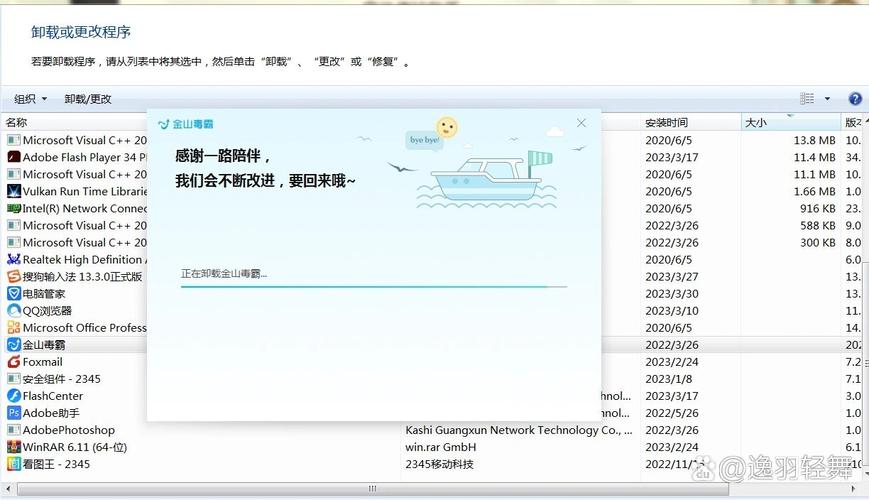Click the 卸载/更改 toolbar button
Image resolution: width=869 pixels, height=500 pixels.
coord(88,99)
